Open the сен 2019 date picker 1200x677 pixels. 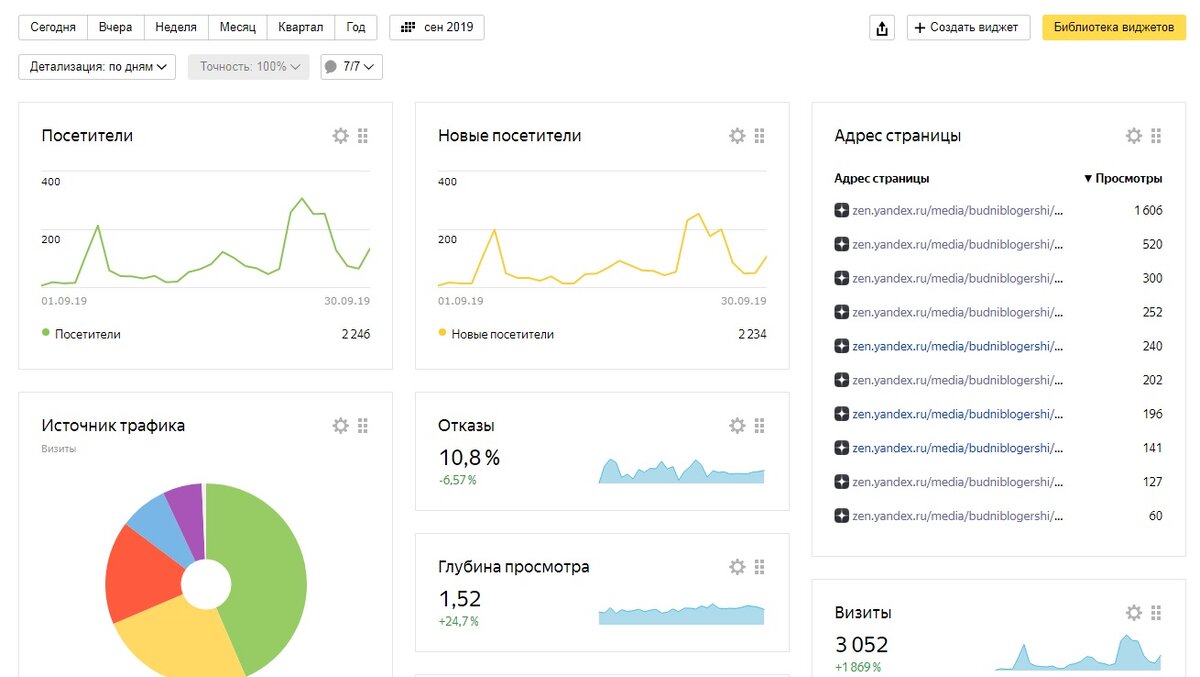pyautogui.click(x=437, y=27)
